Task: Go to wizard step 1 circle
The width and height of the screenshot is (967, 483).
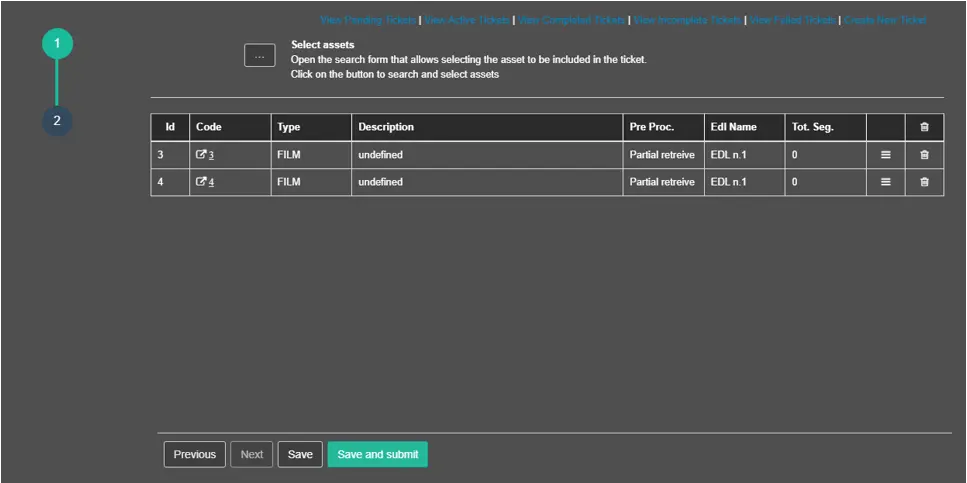Action: pos(57,44)
